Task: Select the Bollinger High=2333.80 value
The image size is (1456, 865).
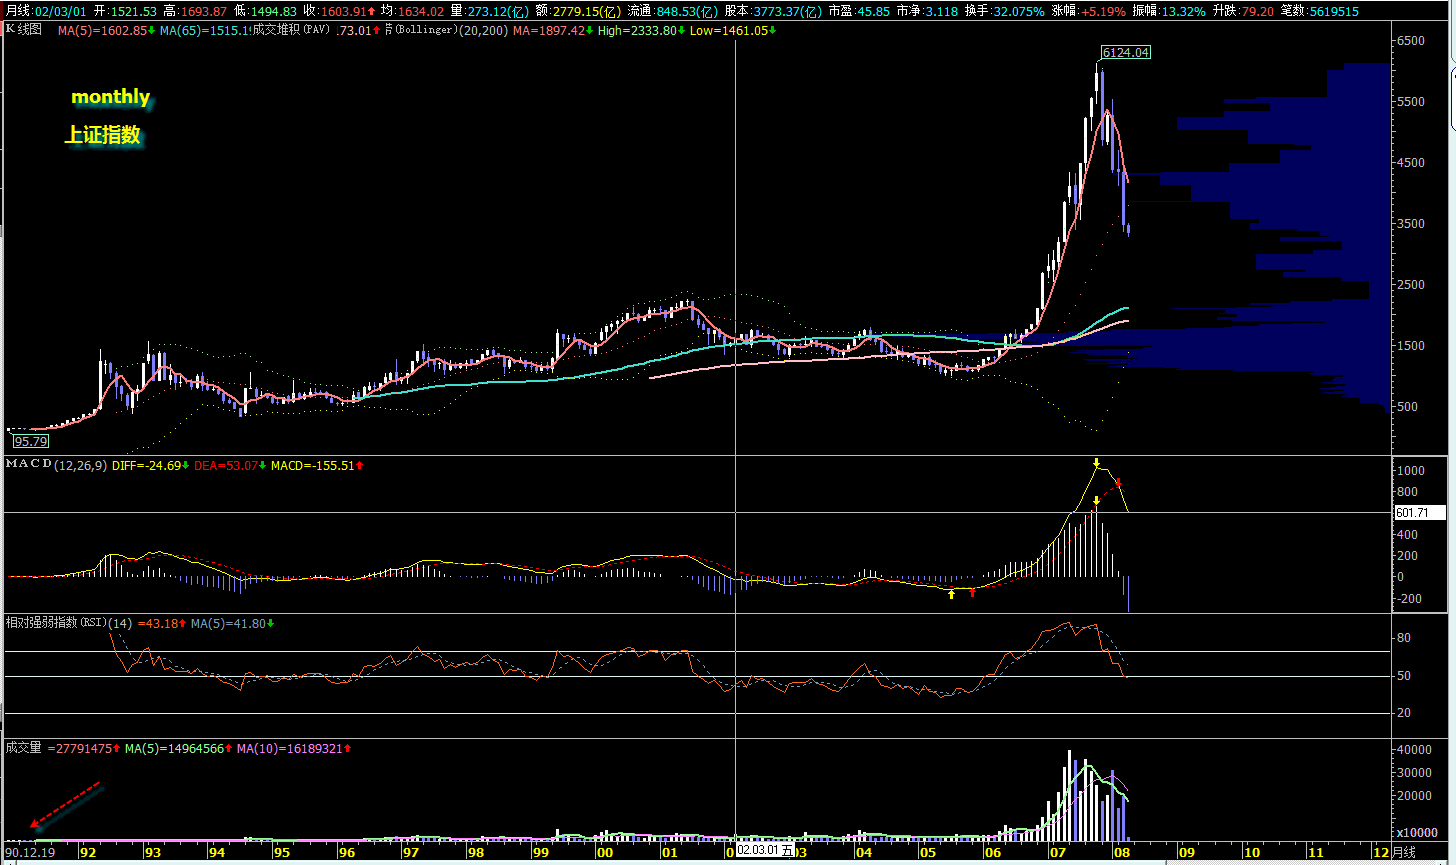Action: (x=643, y=31)
